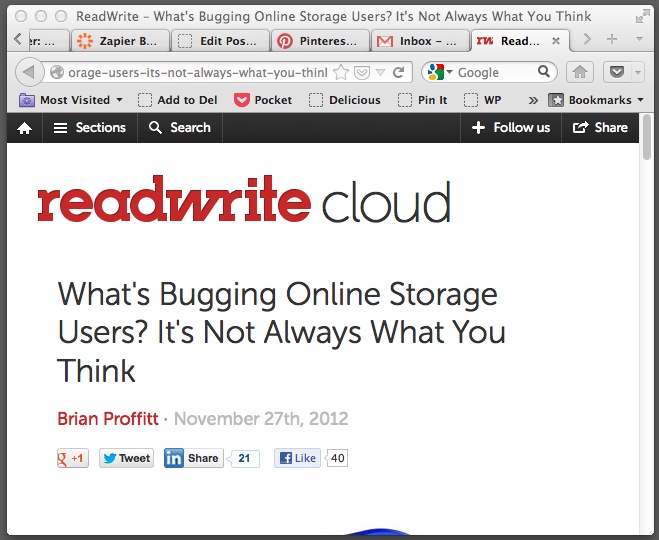
Task: Open Pocket list toolbar button
Action: click(617, 72)
